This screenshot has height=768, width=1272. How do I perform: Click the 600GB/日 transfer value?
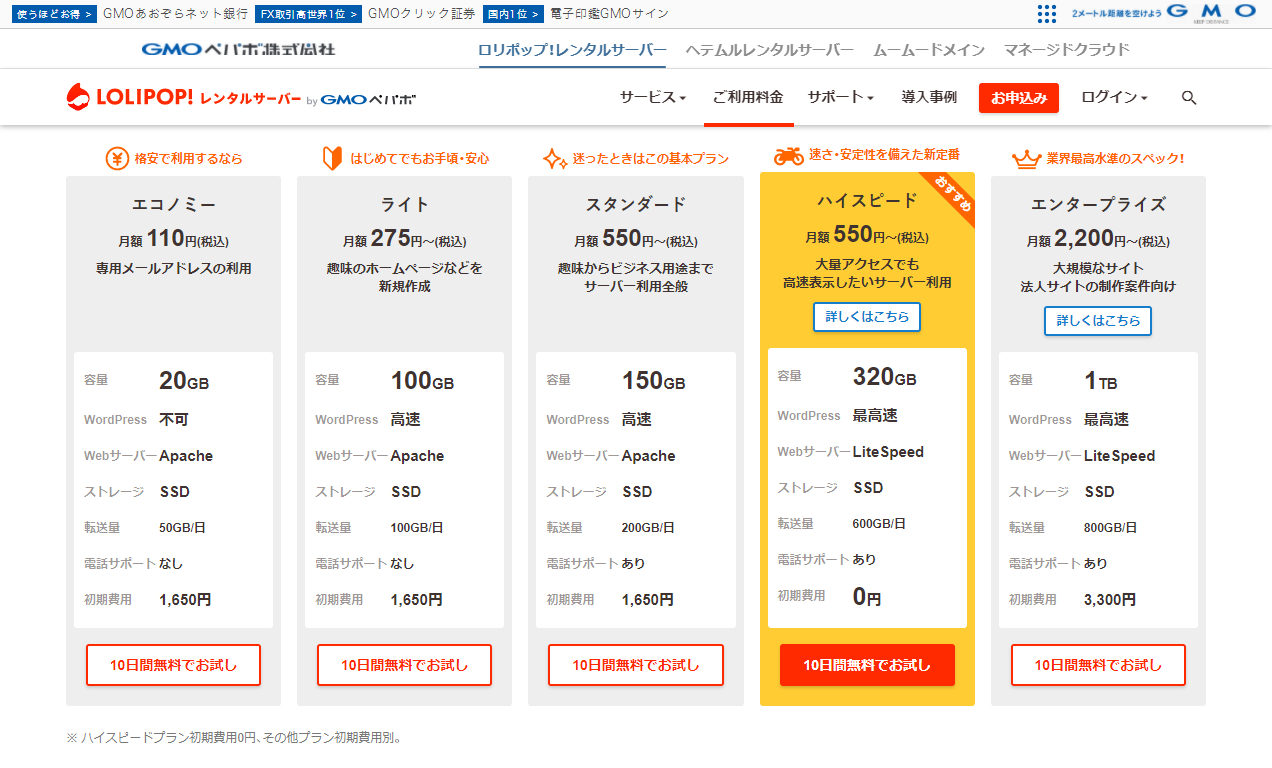coord(879,523)
